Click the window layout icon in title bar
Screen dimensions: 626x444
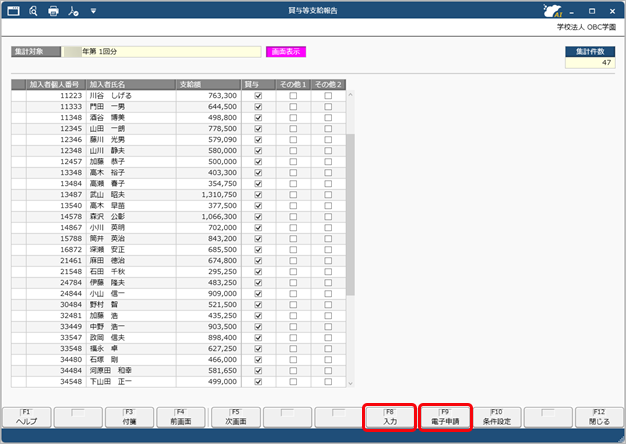pyautogui.click(x=12, y=11)
